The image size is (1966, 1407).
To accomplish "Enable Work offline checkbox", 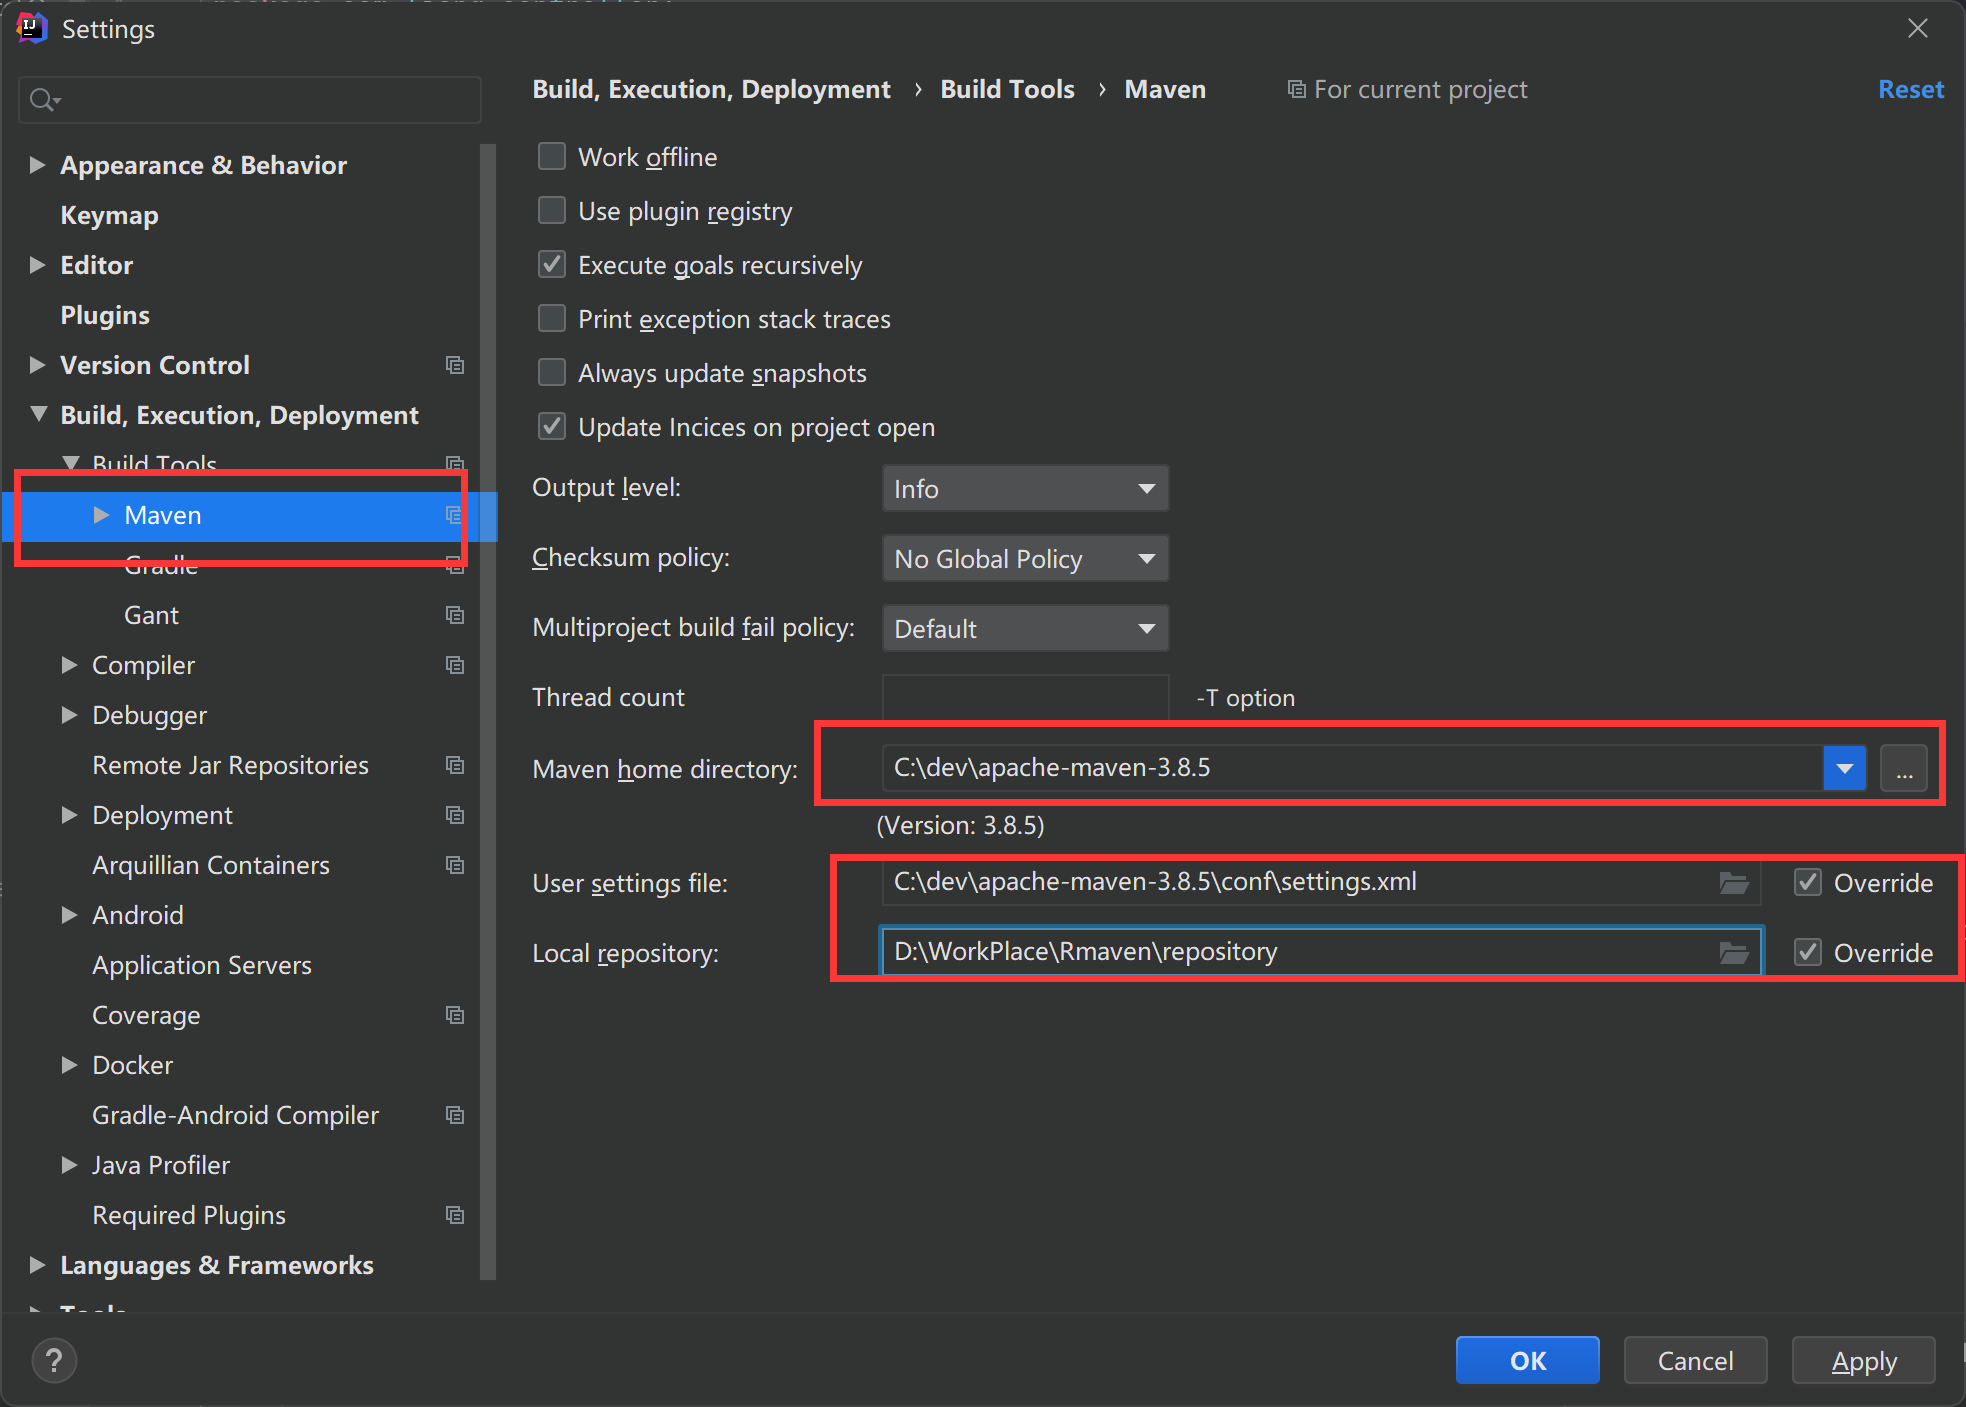I will [x=552, y=157].
